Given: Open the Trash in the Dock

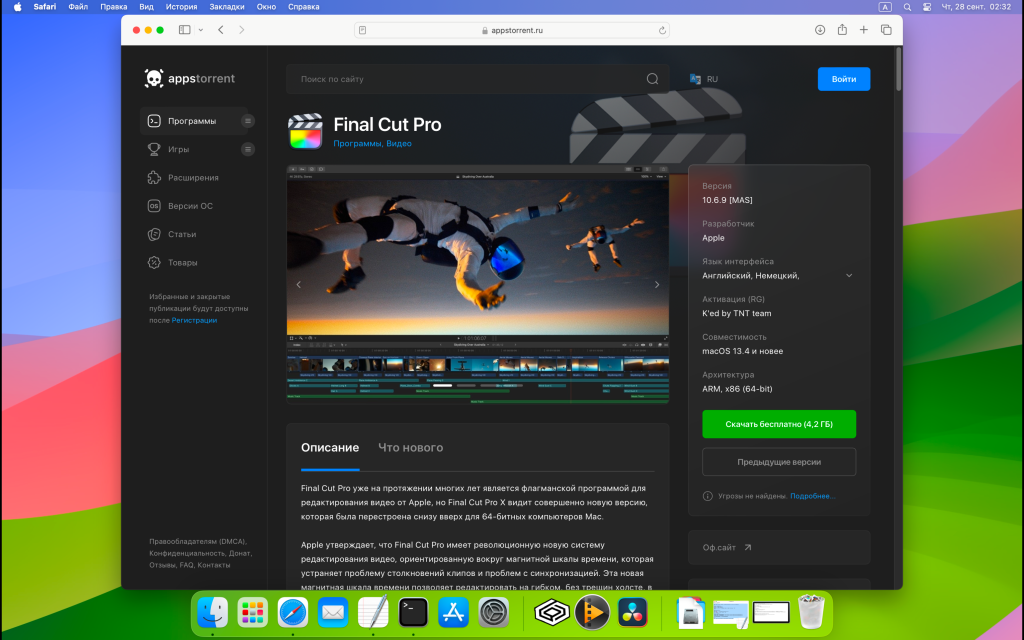Looking at the screenshot, I should 811,611.
